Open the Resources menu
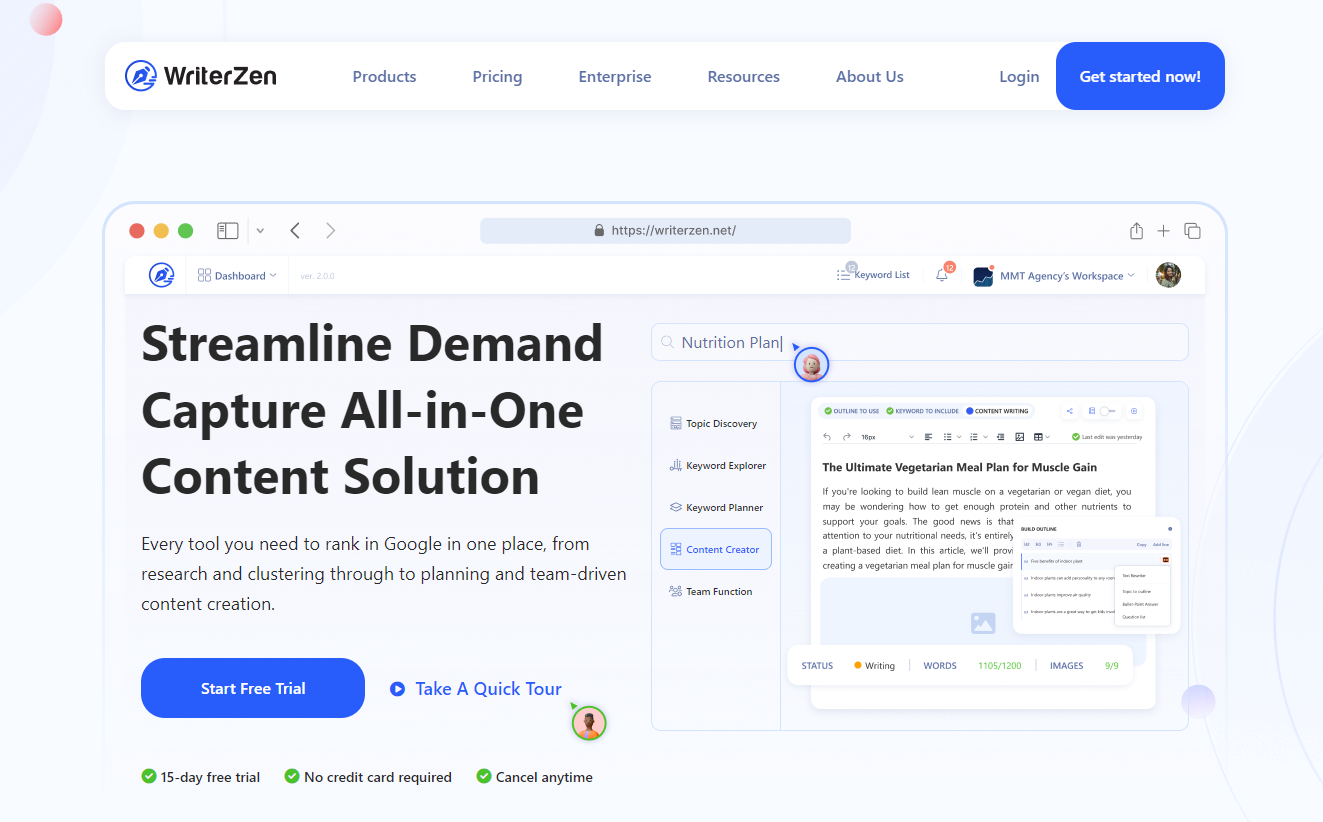The image size is (1323, 822). 743,76
